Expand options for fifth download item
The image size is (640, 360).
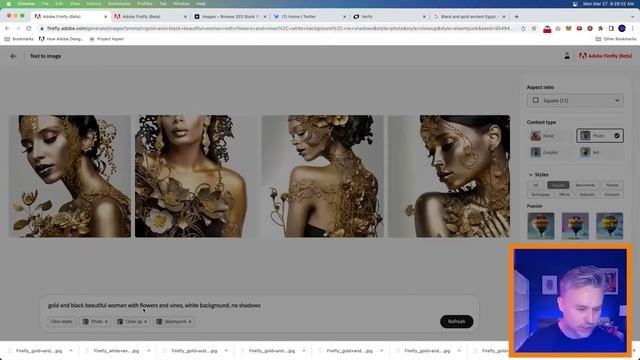click(382, 351)
